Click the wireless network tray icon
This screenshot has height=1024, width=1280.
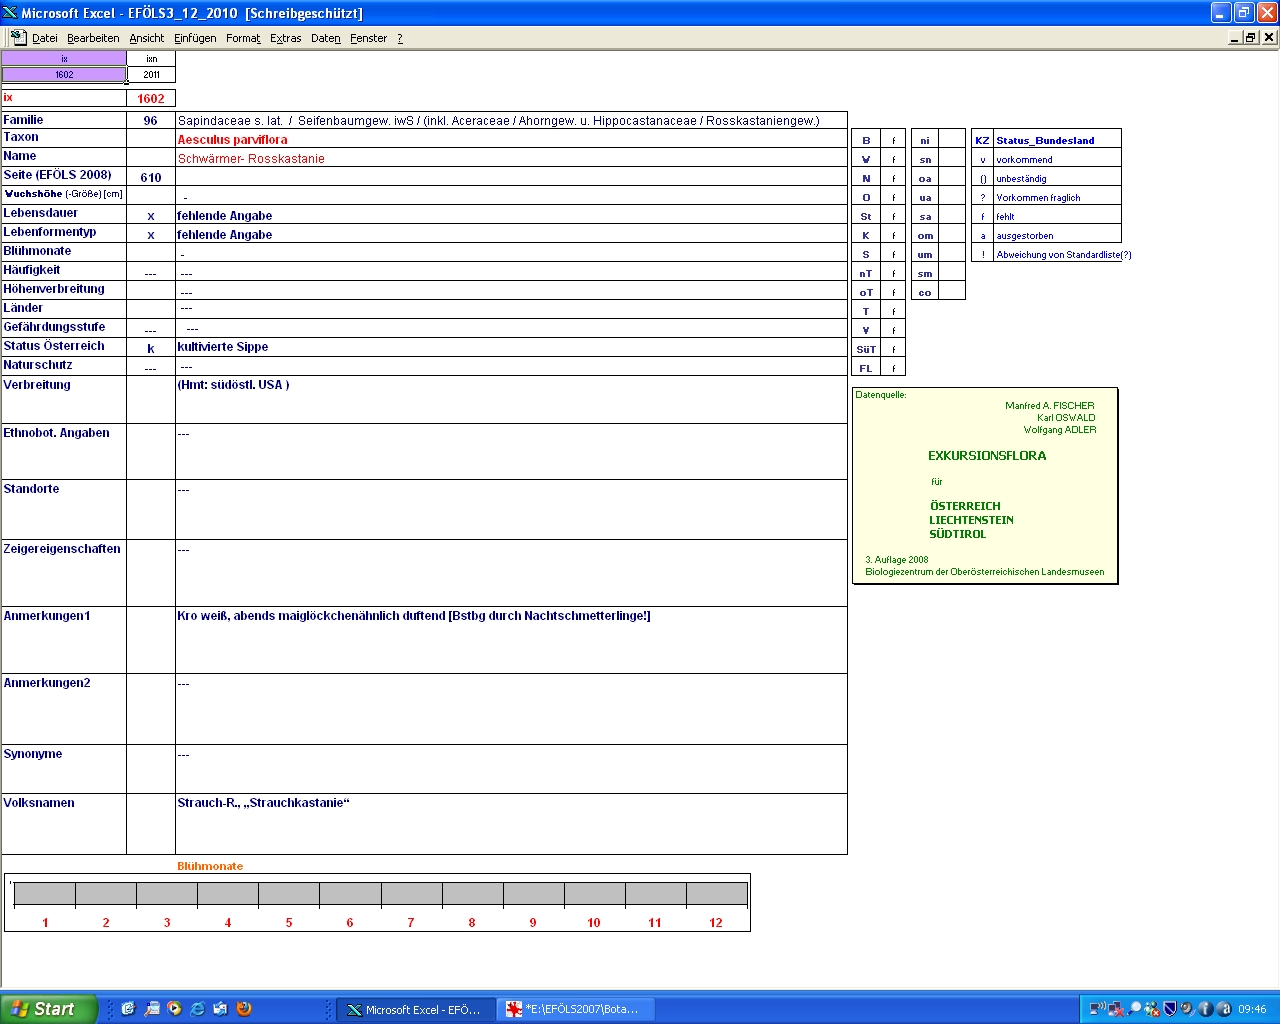(x=1097, y=1009)
